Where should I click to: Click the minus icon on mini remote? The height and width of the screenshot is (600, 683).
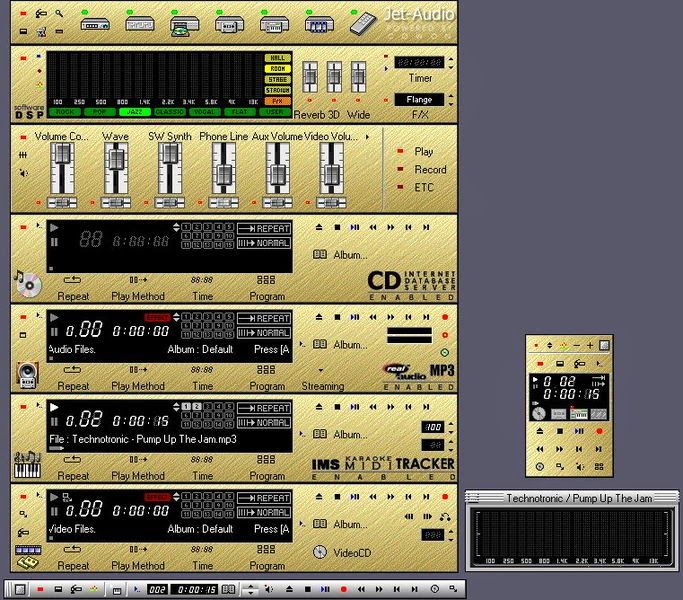577,345
